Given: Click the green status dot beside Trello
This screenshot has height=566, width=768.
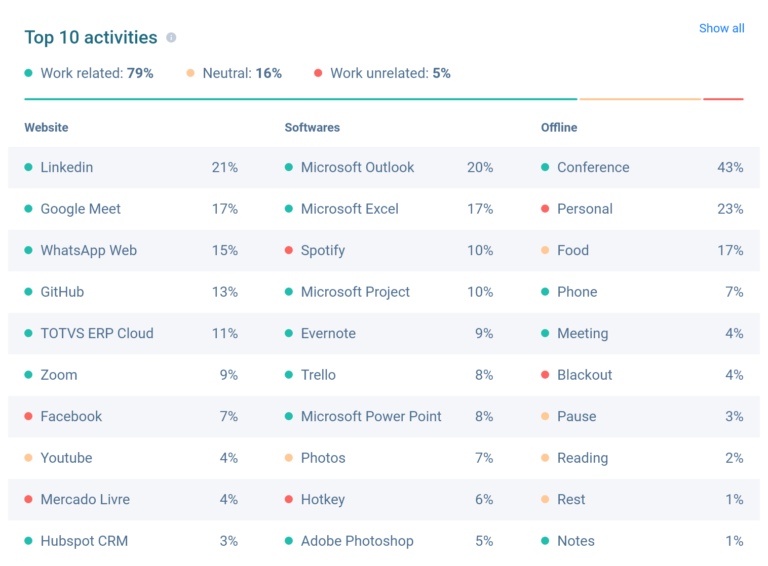Looking at the screenshot, I should point(289,375).
